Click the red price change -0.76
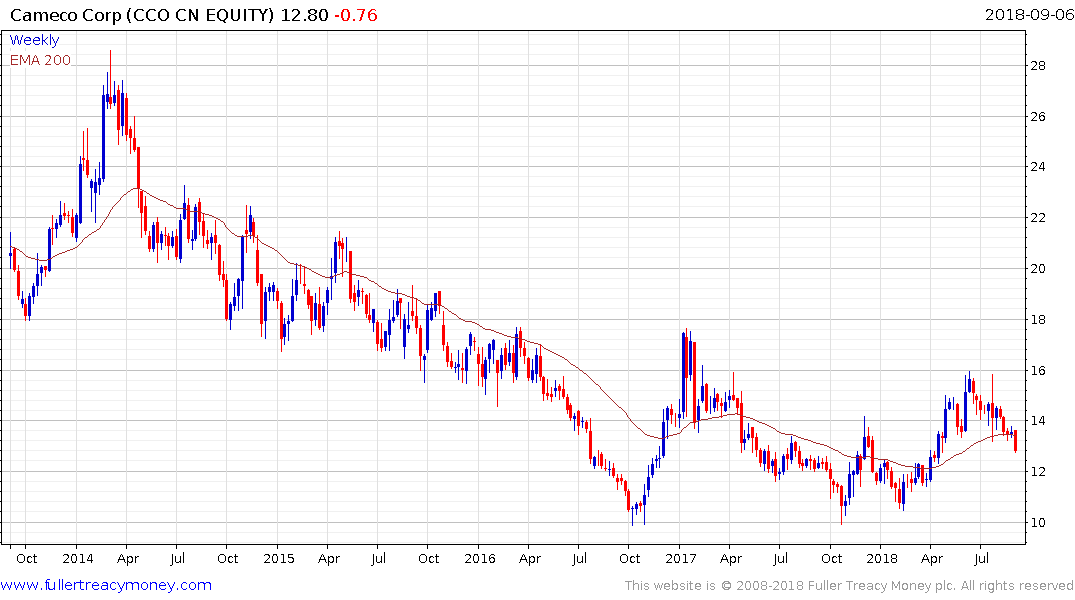Screen dimensions: 1075x600 pyautogui.click(x=356, y=15)
